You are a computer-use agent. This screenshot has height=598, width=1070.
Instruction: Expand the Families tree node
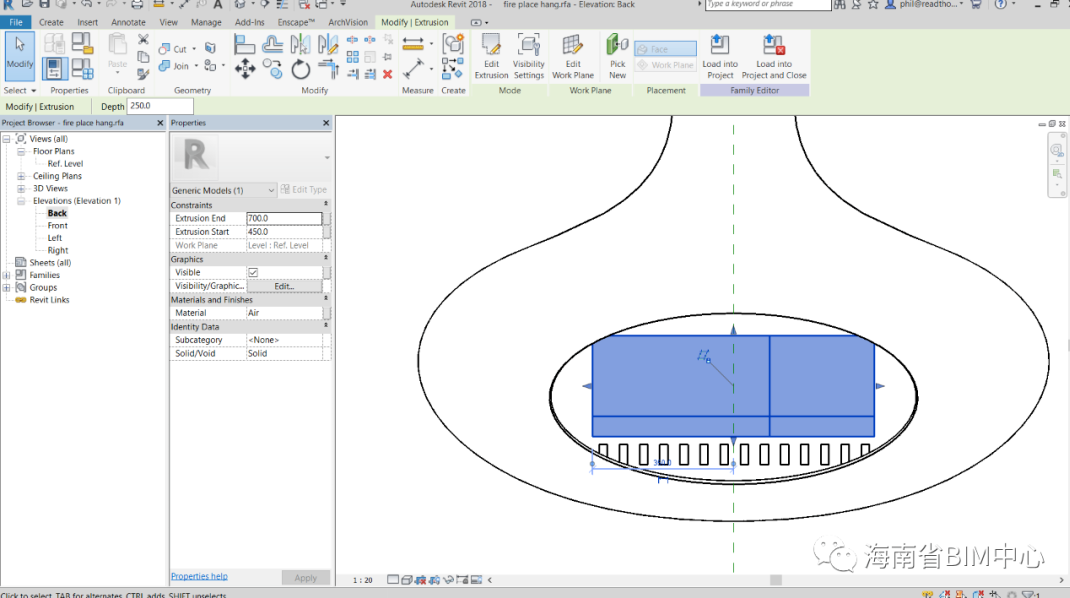[6, 275]
